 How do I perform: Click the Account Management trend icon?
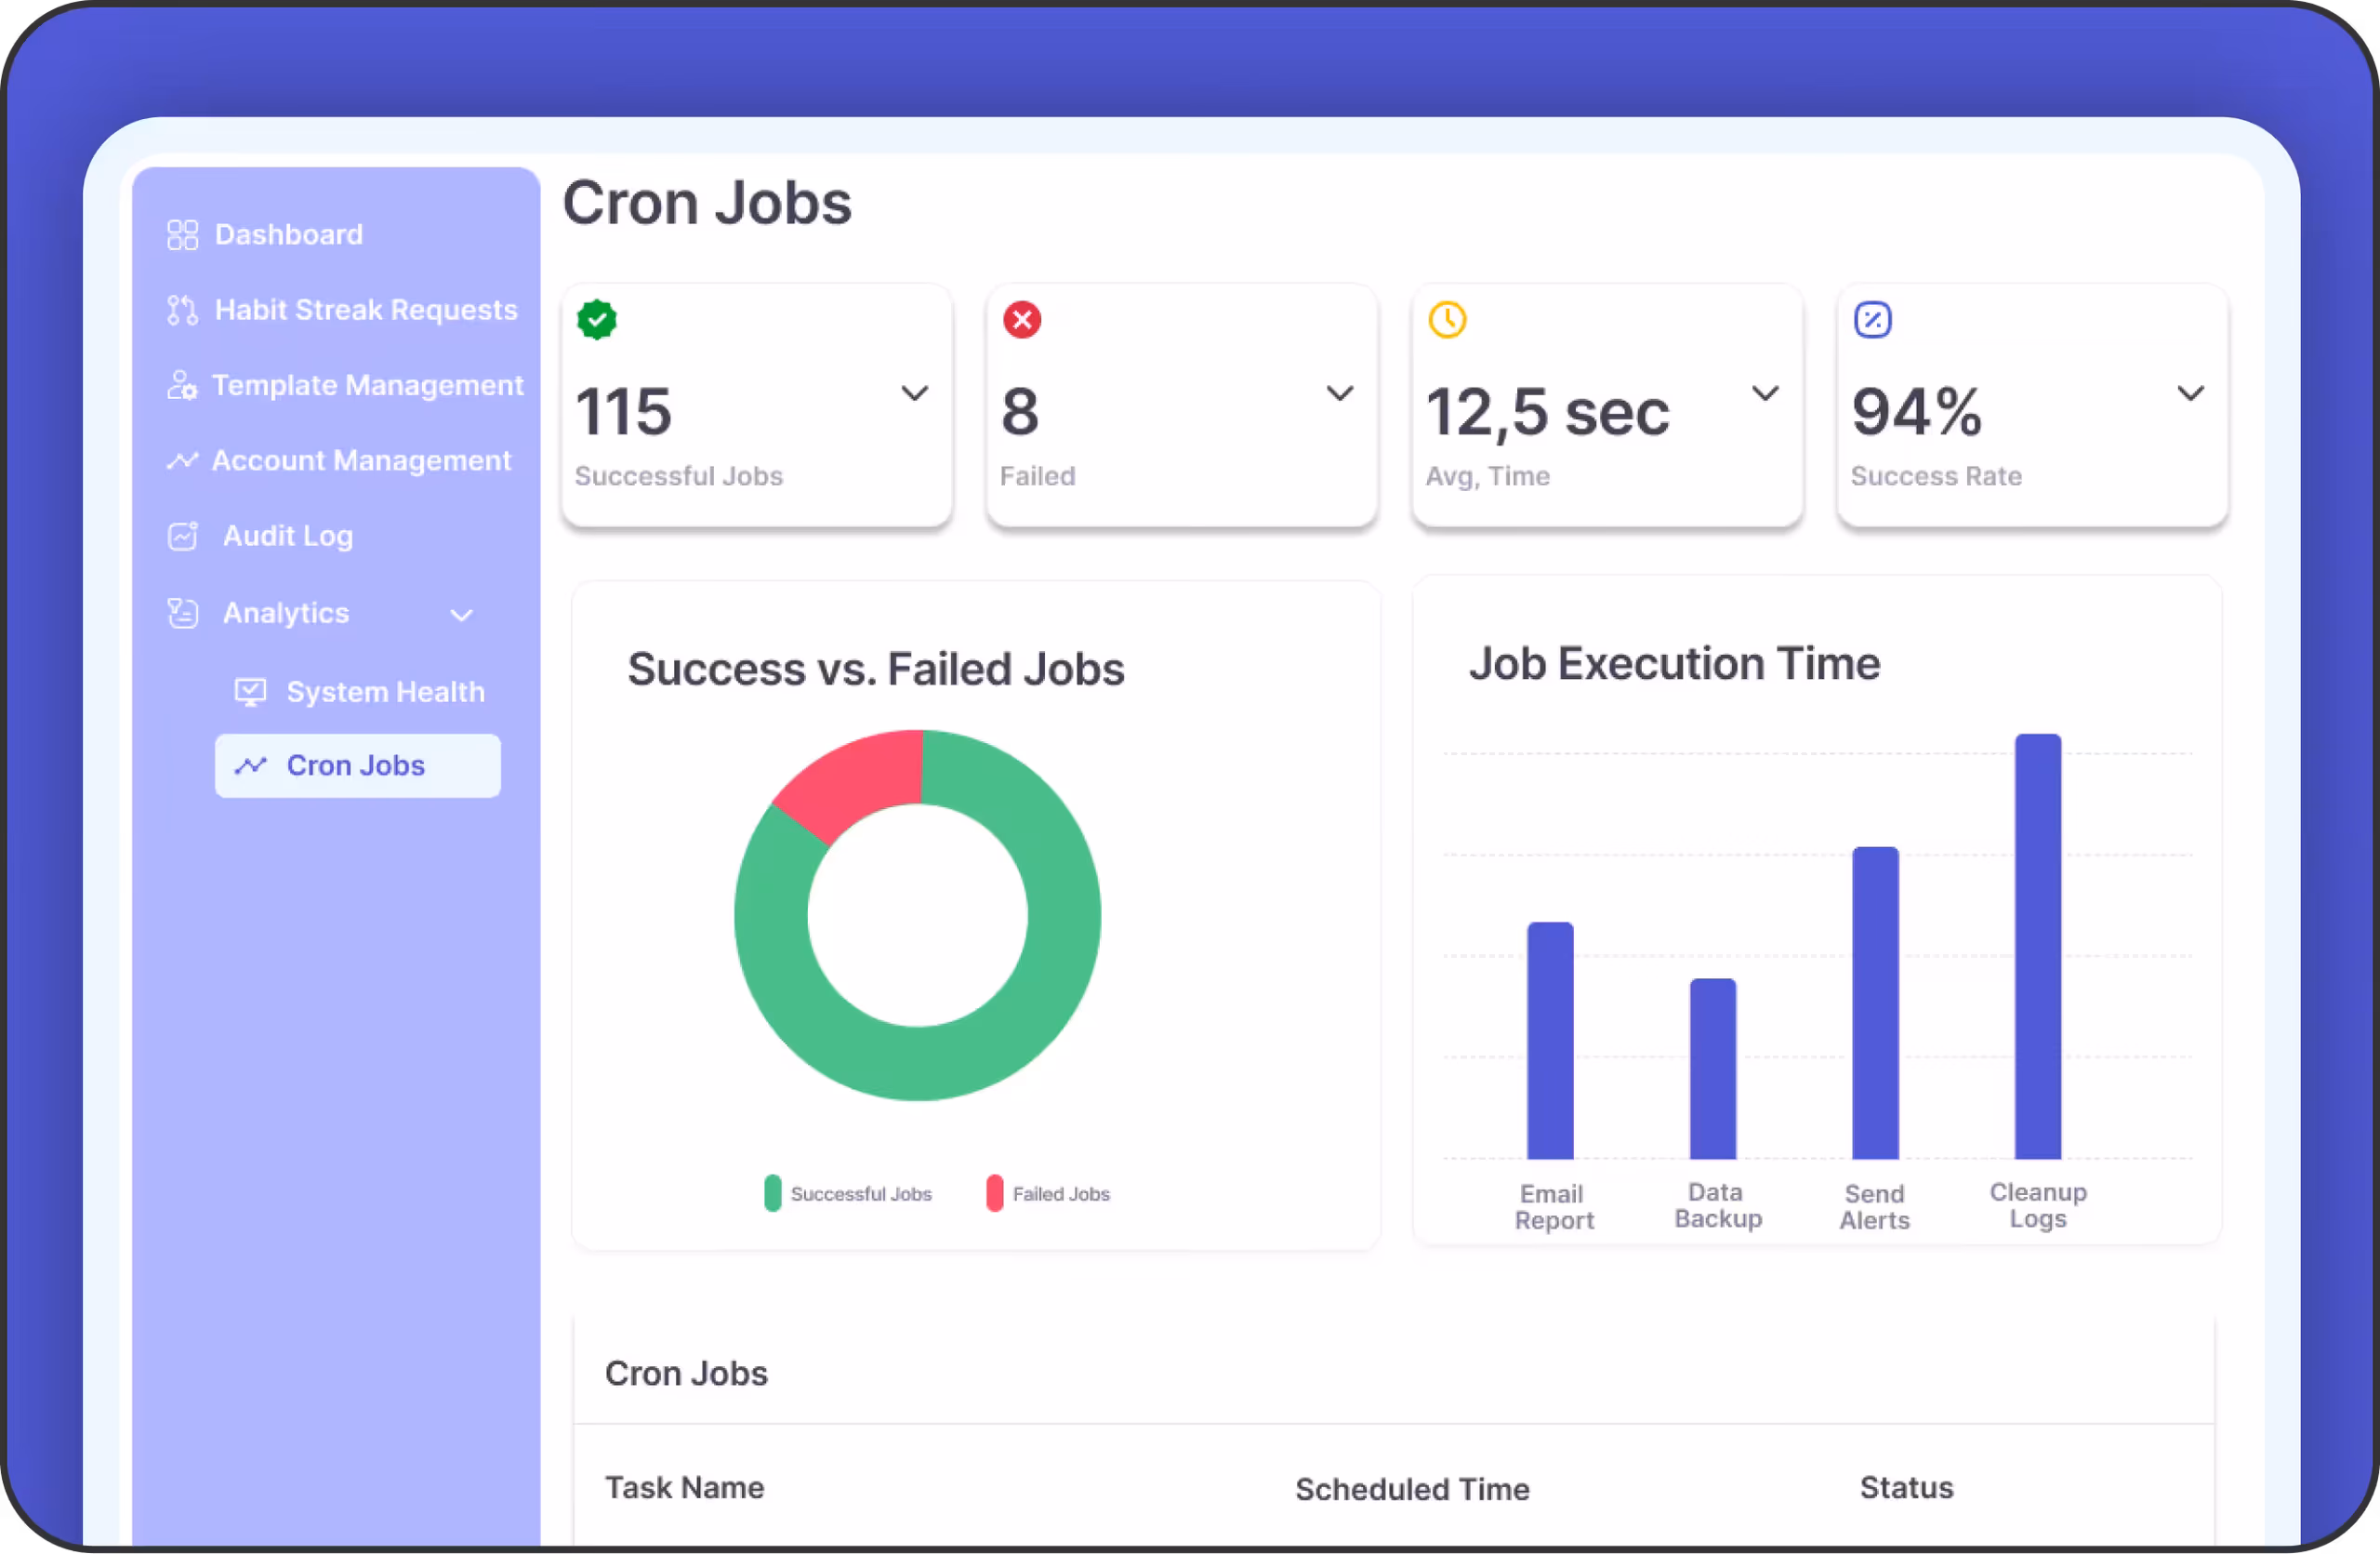click(182, 461)
